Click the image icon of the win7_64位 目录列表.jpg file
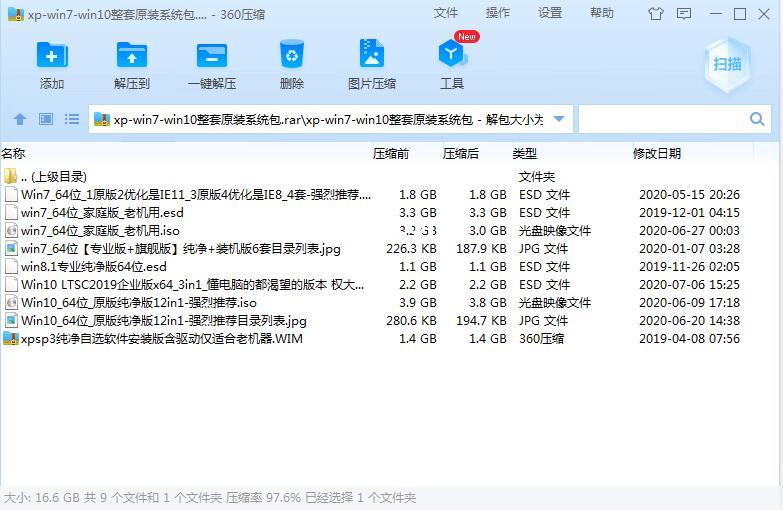Screen dimensions: 783x510 [11, 248]
